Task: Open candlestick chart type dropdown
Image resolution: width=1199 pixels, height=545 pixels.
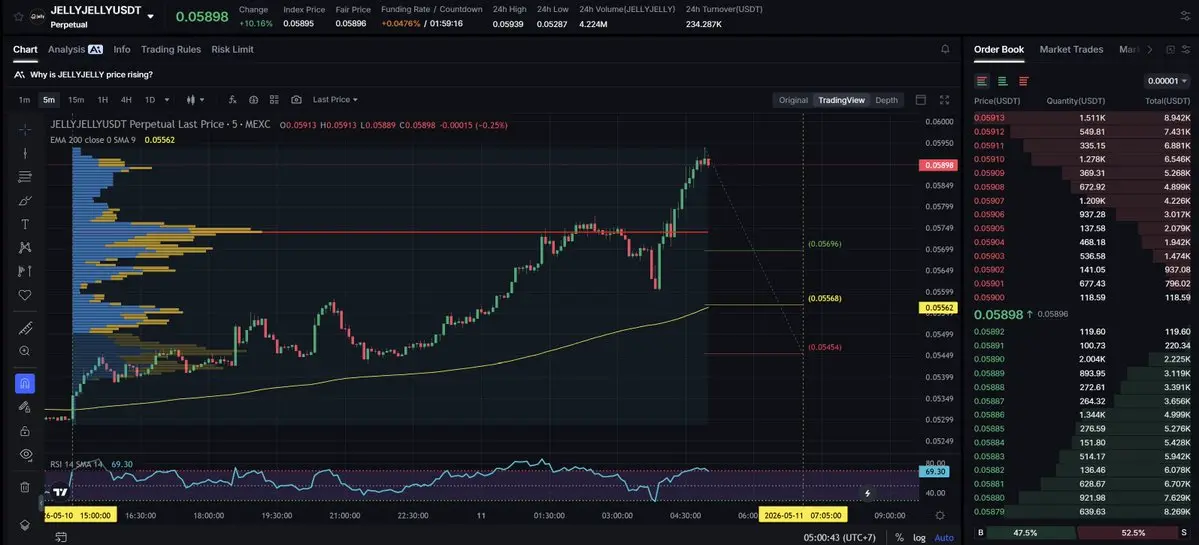Action: point(196,99)
